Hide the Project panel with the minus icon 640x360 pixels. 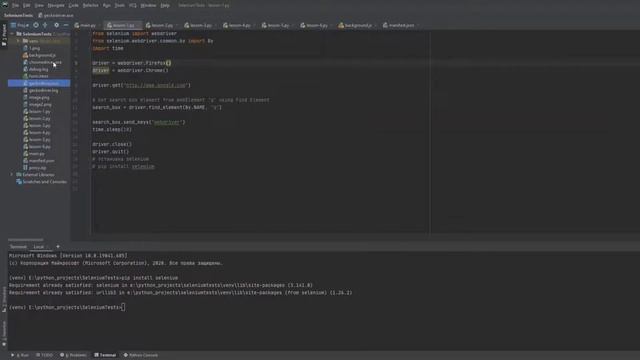[66, 25]
